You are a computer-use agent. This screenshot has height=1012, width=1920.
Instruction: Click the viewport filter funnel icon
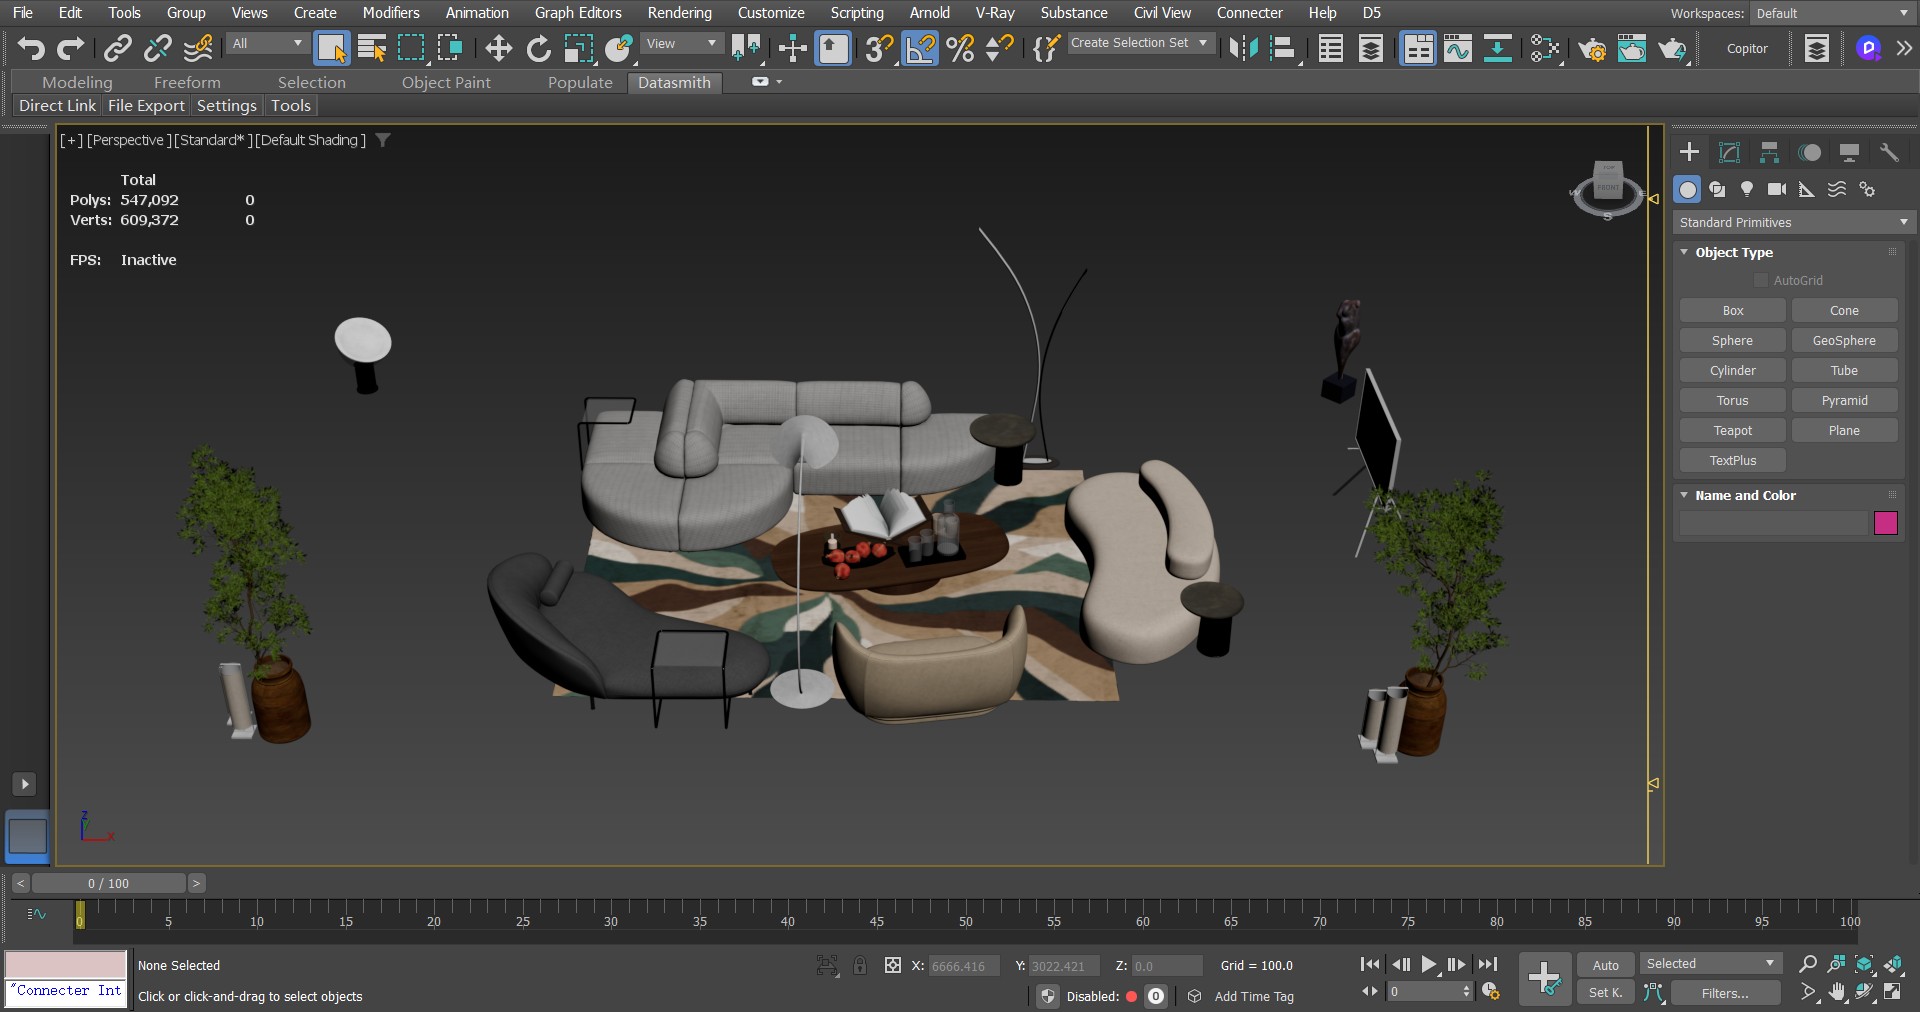click(382, 140)
